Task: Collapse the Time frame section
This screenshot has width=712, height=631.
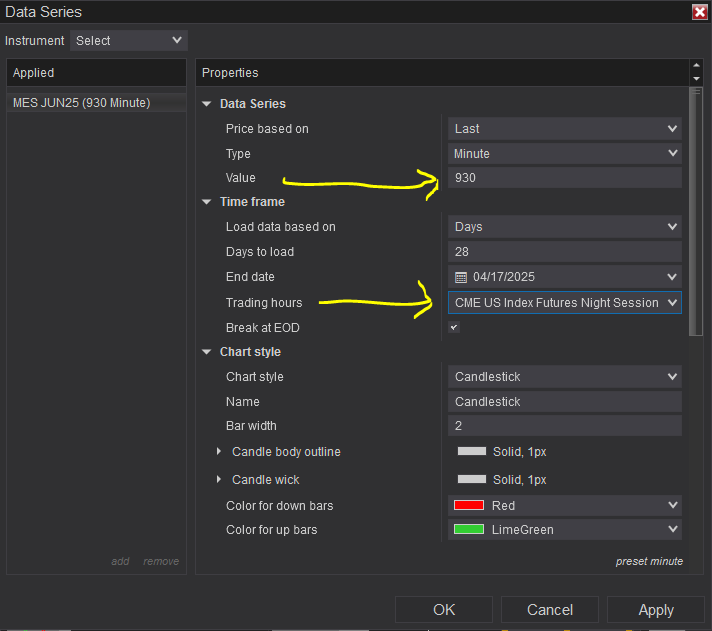Action: [207, 202]
